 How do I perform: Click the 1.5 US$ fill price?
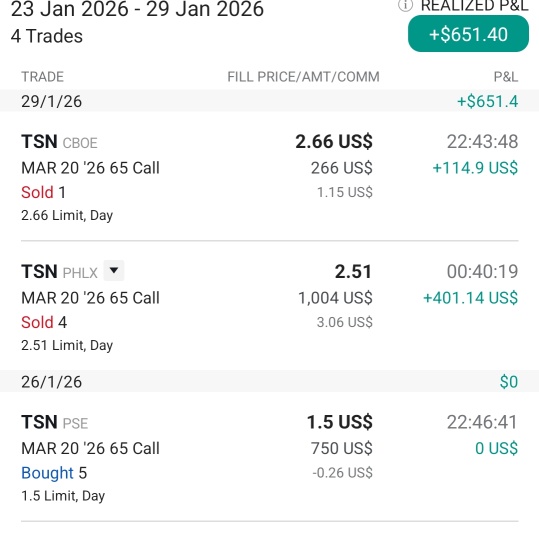click(339, 422)
